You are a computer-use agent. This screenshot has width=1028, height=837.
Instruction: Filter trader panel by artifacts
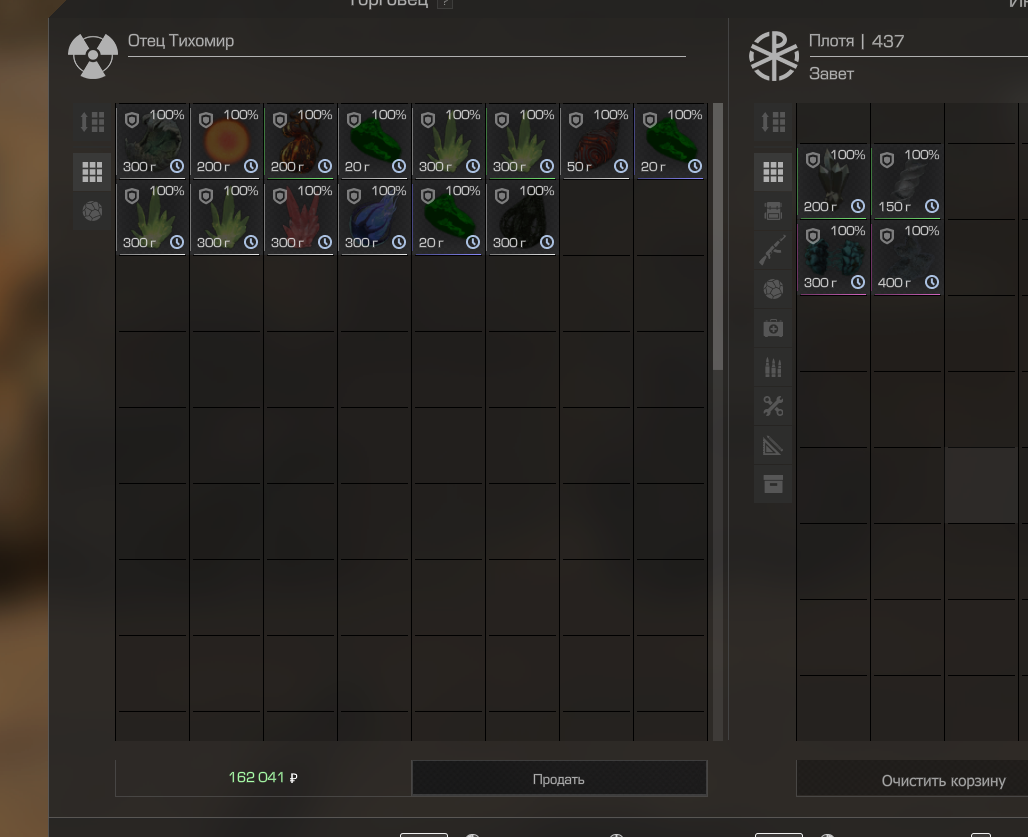pos(92,211)
